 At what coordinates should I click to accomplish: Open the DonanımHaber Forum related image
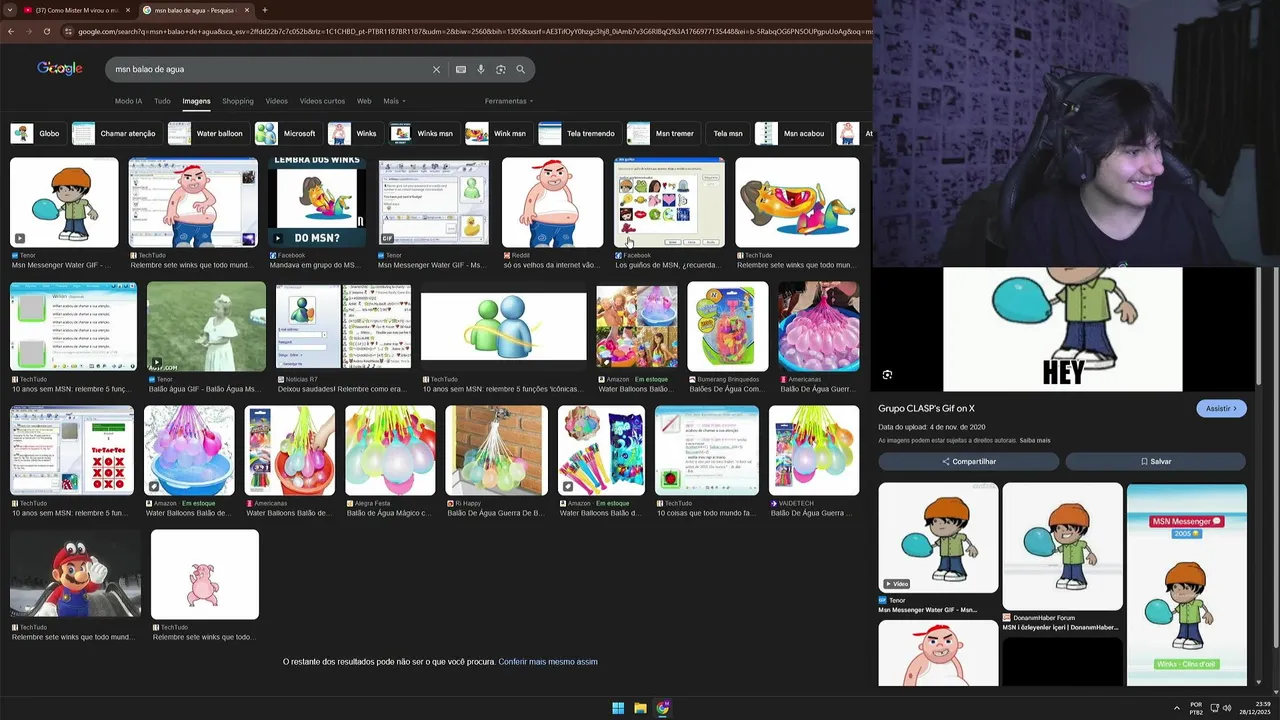[1062, 547]
